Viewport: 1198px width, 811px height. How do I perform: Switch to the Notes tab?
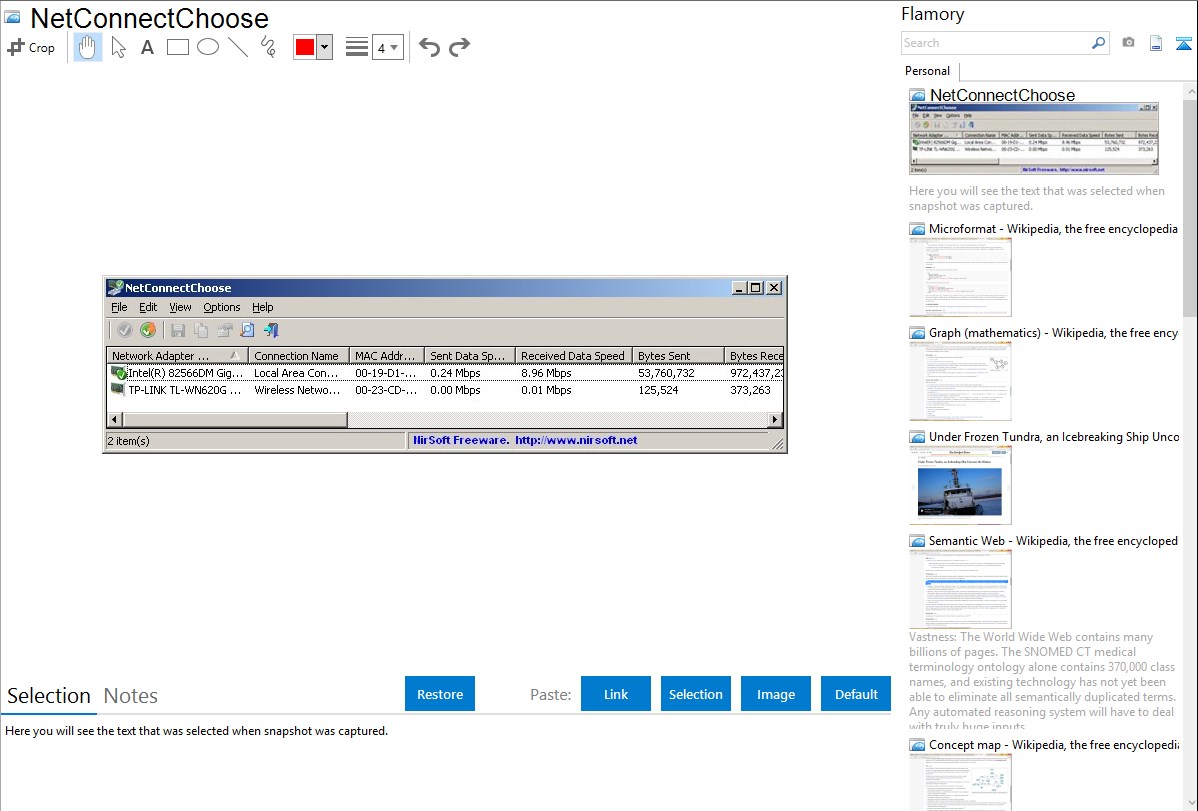click(131, 696)
